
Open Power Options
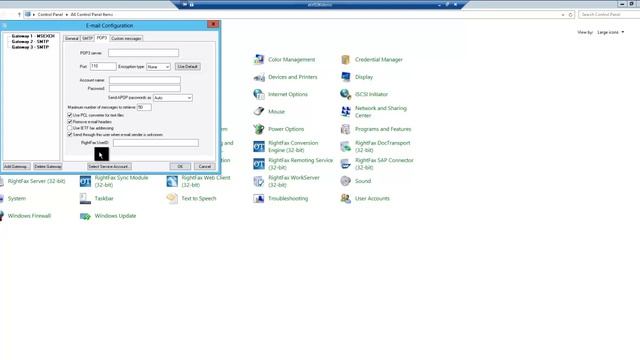point(279,129)
